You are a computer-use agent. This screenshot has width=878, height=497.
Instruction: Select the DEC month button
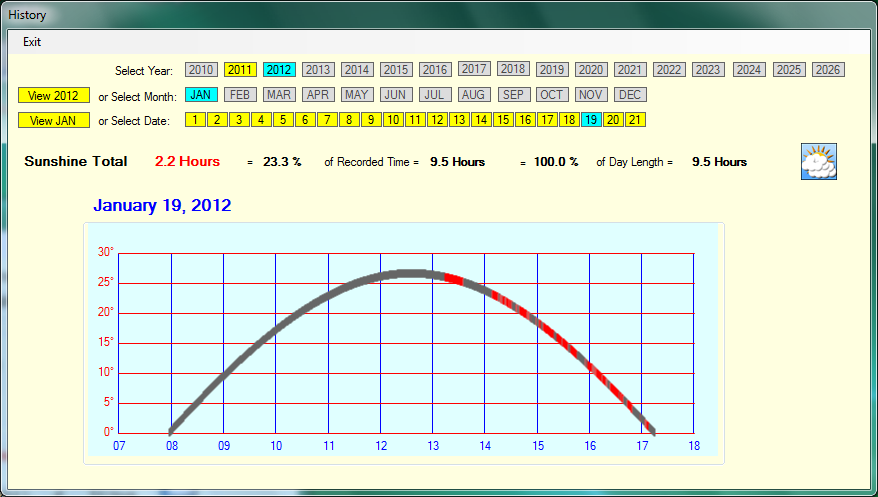pyautogui.click(x=631, y=95)
